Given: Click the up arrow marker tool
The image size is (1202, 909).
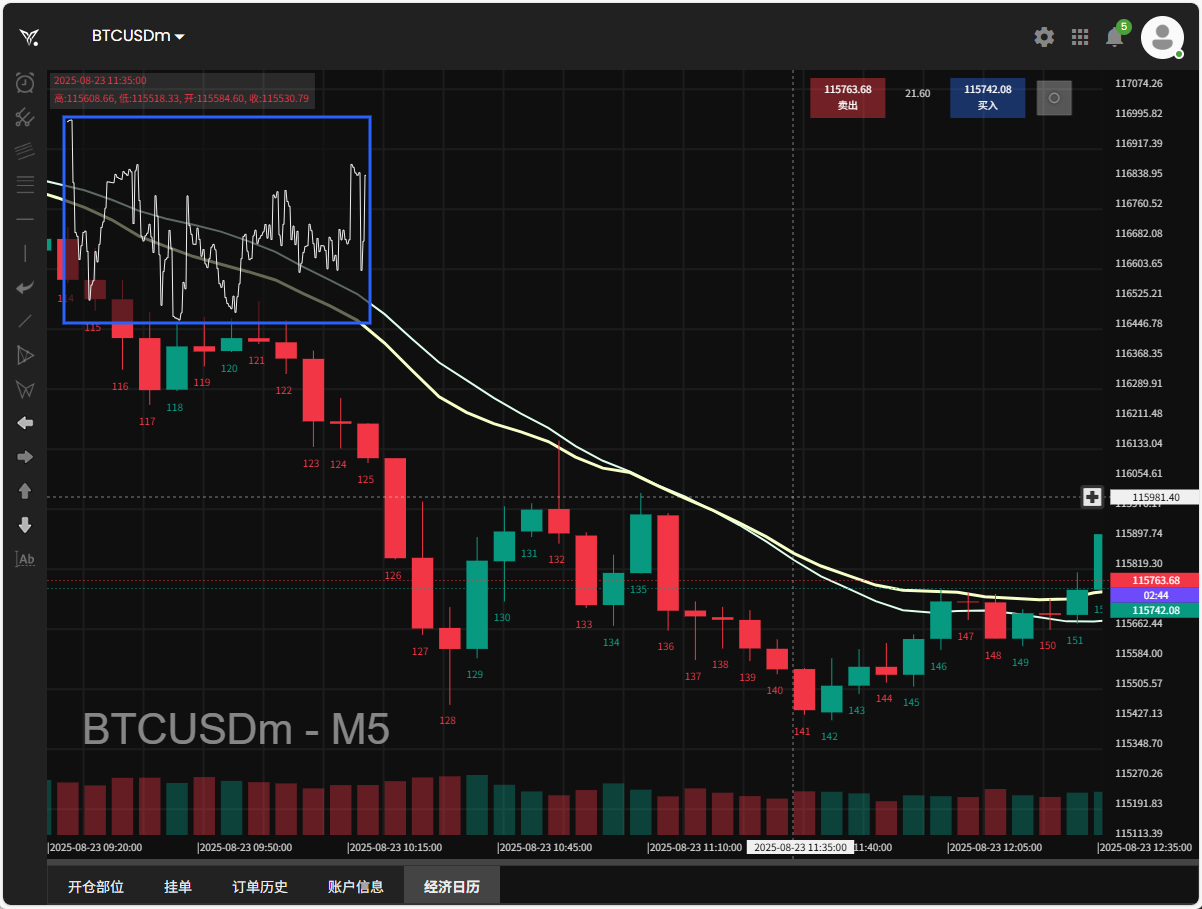Looking at the screenshot, I should [25, 491].
